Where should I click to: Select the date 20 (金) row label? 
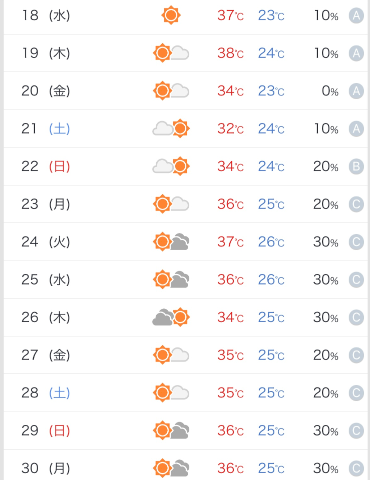(x=46, y=91)
